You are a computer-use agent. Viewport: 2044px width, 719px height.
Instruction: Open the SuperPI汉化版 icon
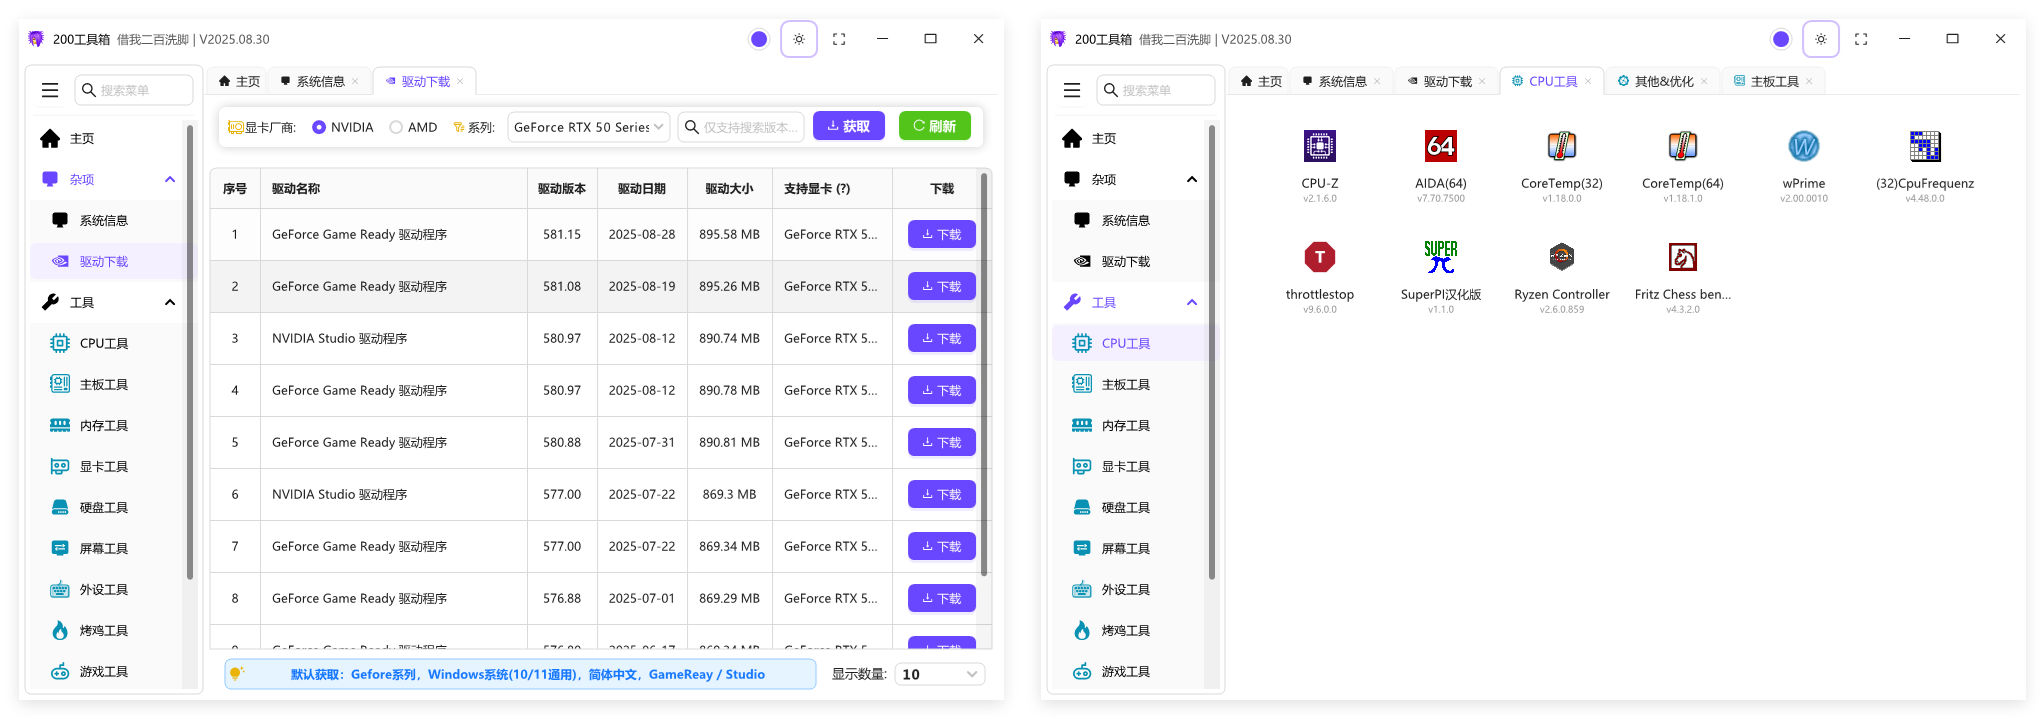point(1440,257)
